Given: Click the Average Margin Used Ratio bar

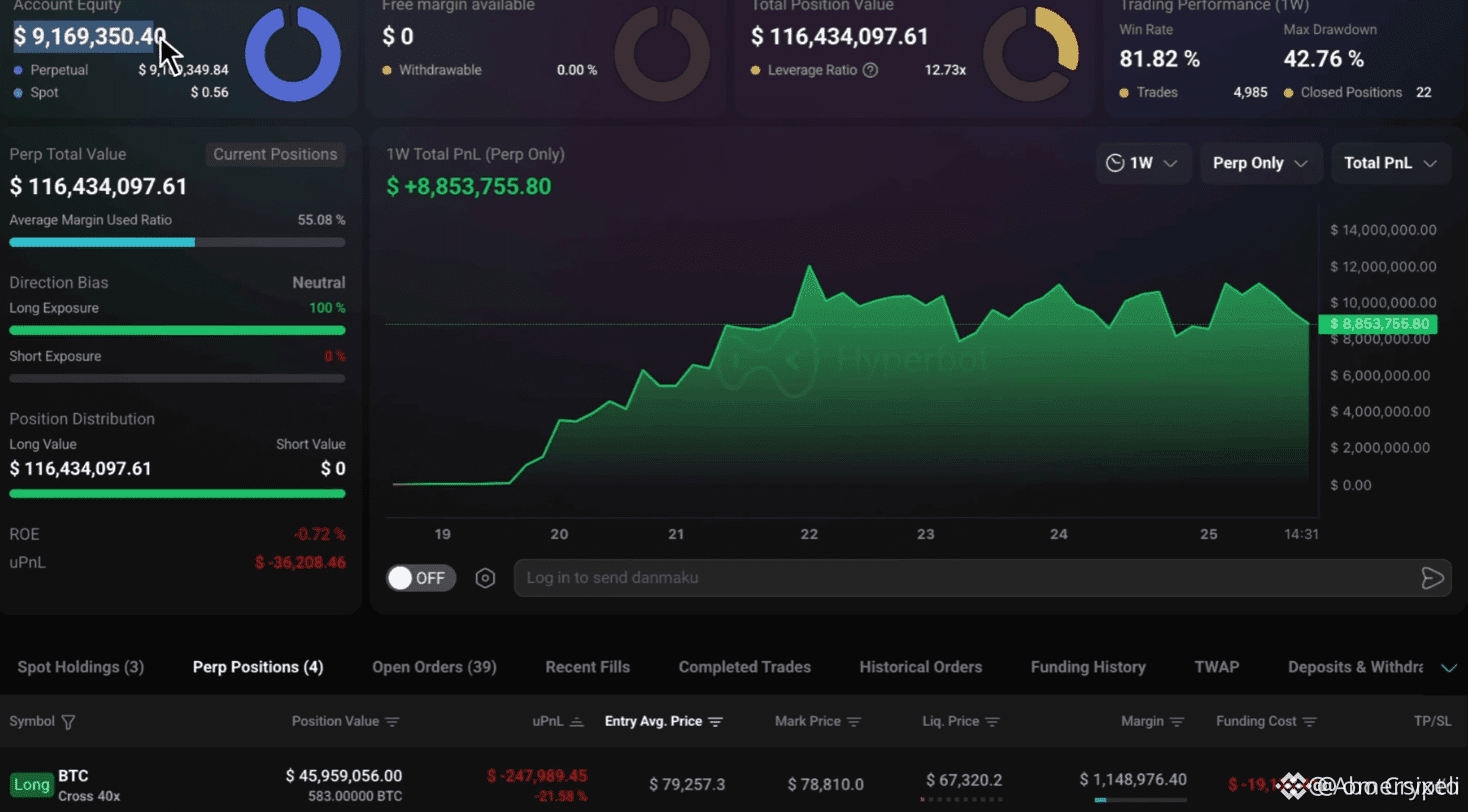Looking at the screenshot, I should 177,242.
